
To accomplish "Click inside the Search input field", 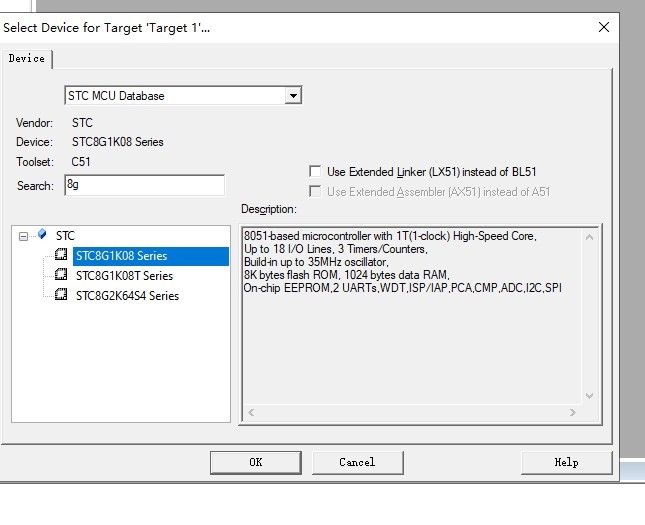I will click(144, 185).
